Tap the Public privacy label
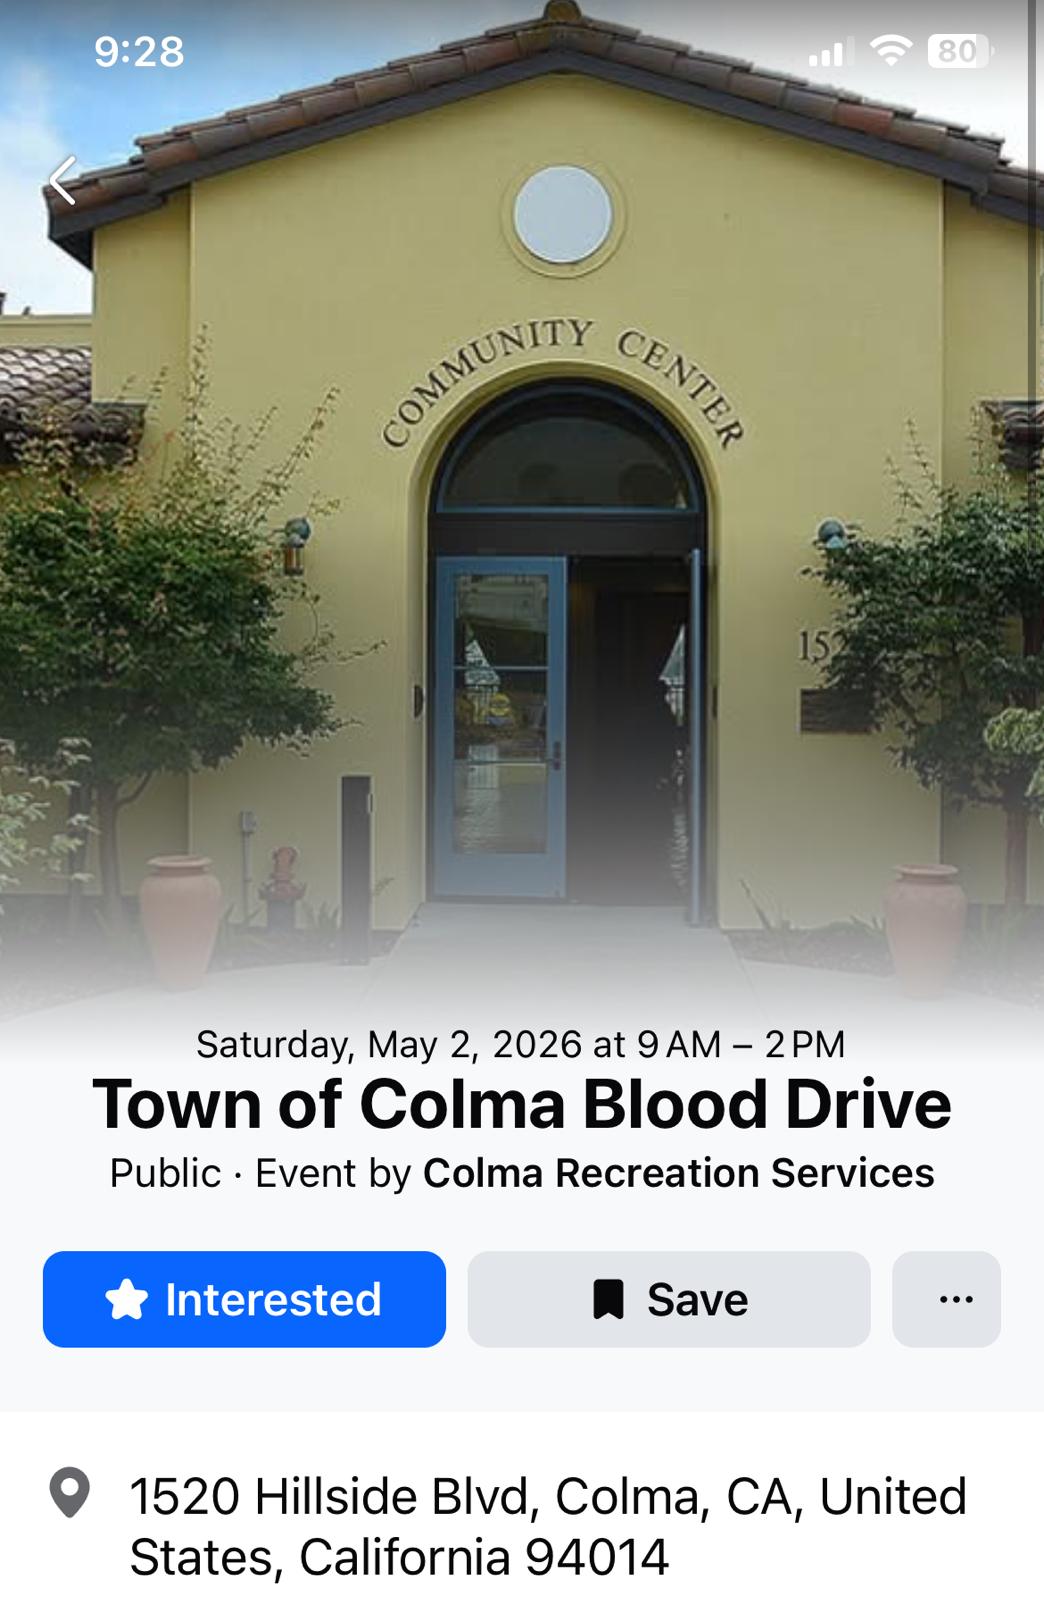The width and height of the screenshot is (1044, 1600). tap(165, 1173)
